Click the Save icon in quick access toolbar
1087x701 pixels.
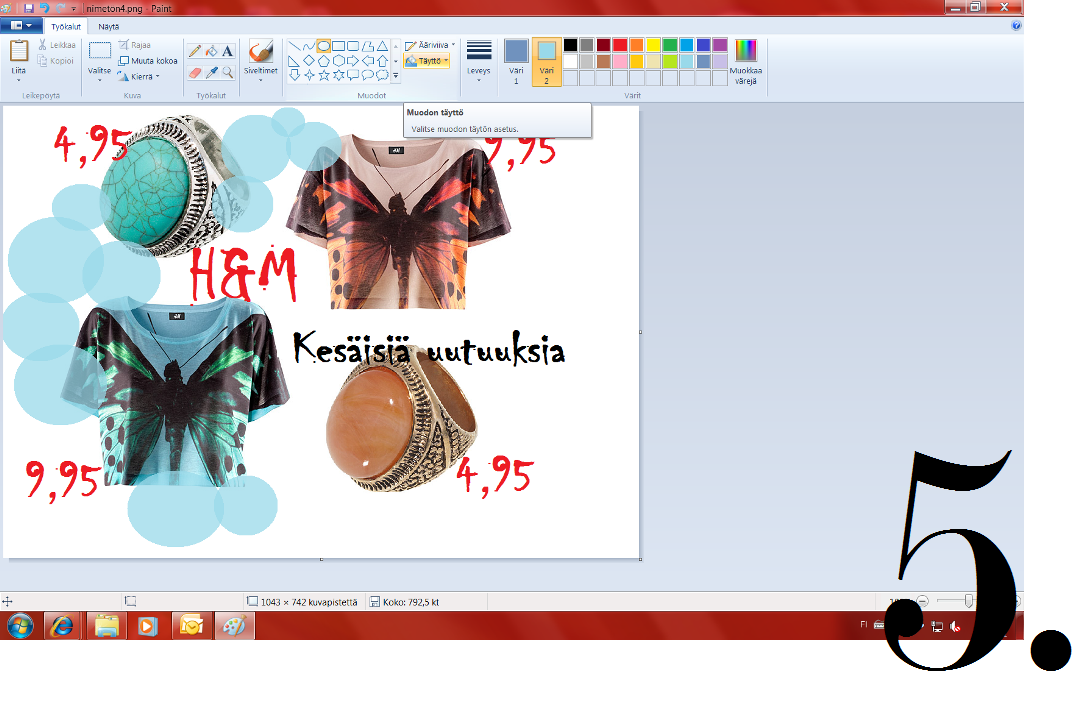(28, 8)
